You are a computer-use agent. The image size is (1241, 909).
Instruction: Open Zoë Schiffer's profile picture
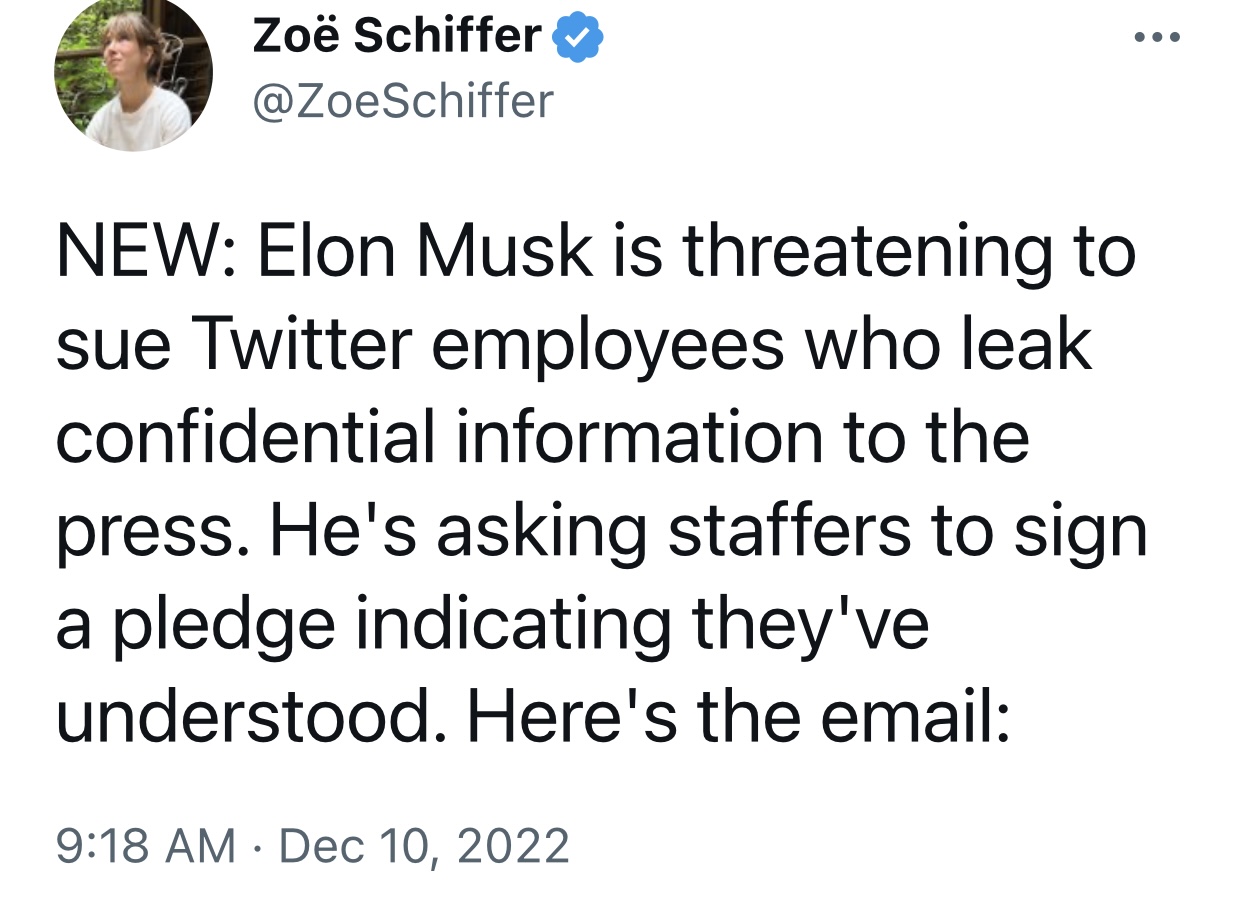point(133,75)
